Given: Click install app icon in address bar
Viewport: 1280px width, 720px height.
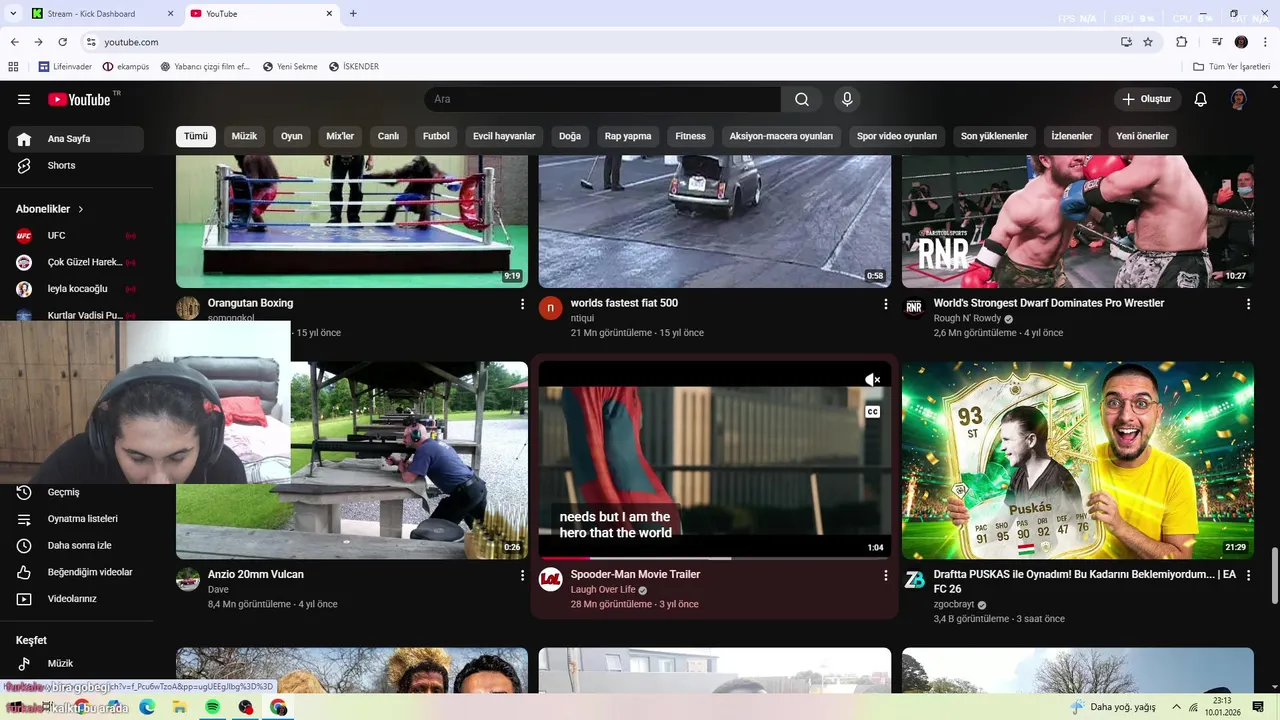Looking at the screenshot, I should coord(1126,42).
